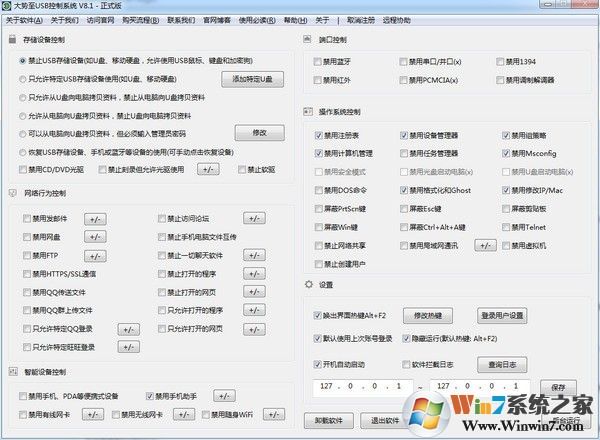Viewport: 600px width, 440px height.
Task: Click the app icon in the title bar
Action: (6, 6)
